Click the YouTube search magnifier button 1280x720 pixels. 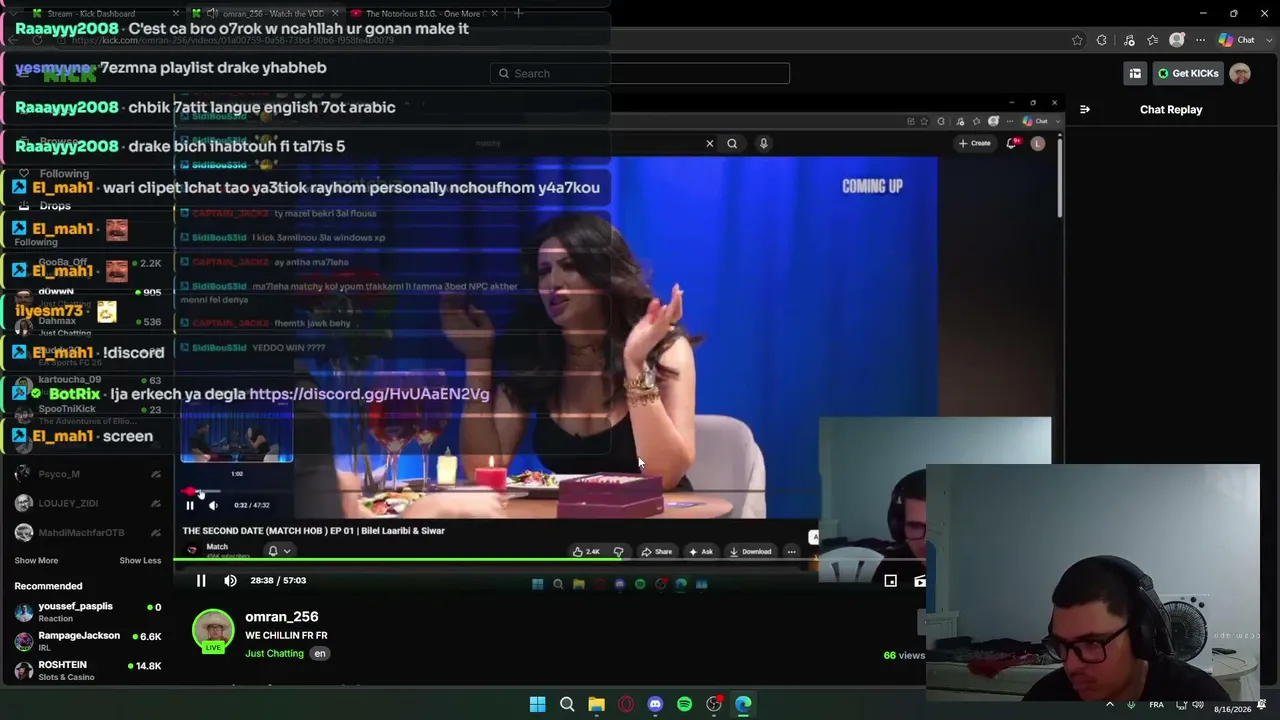pyautogui.click(x=732, y=143)
